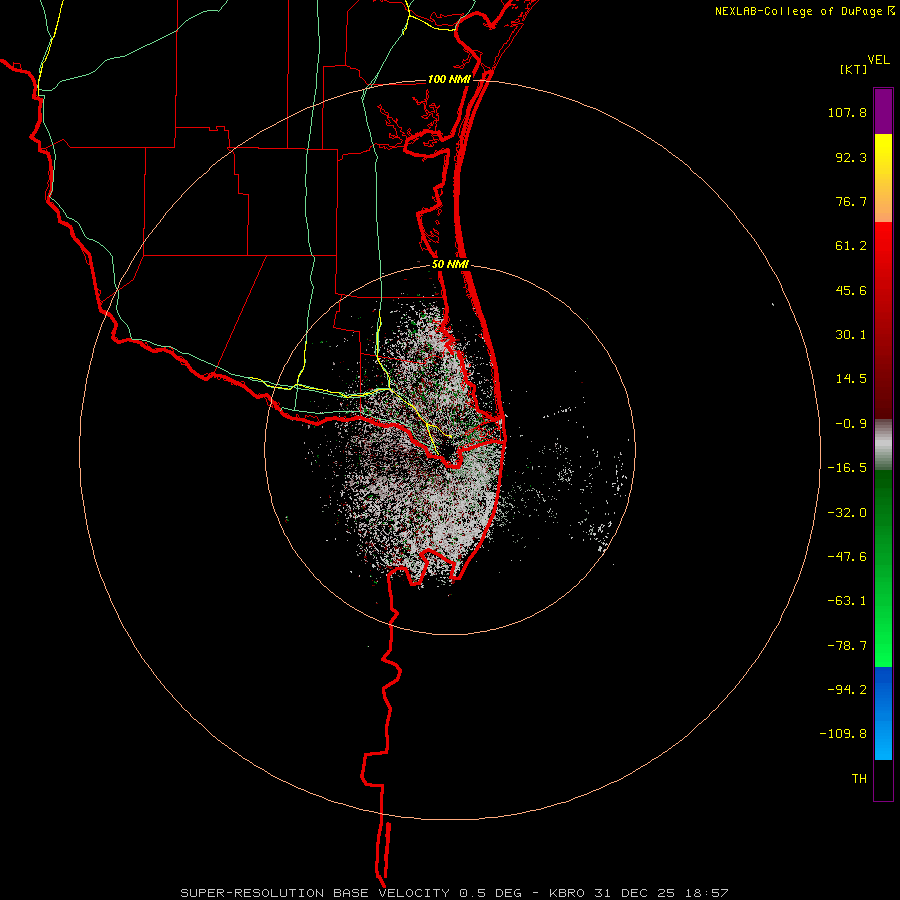Click the red segment of the velocity color bar
The image size is (900, 900).
pyautogui.click(x=883, y=320)
